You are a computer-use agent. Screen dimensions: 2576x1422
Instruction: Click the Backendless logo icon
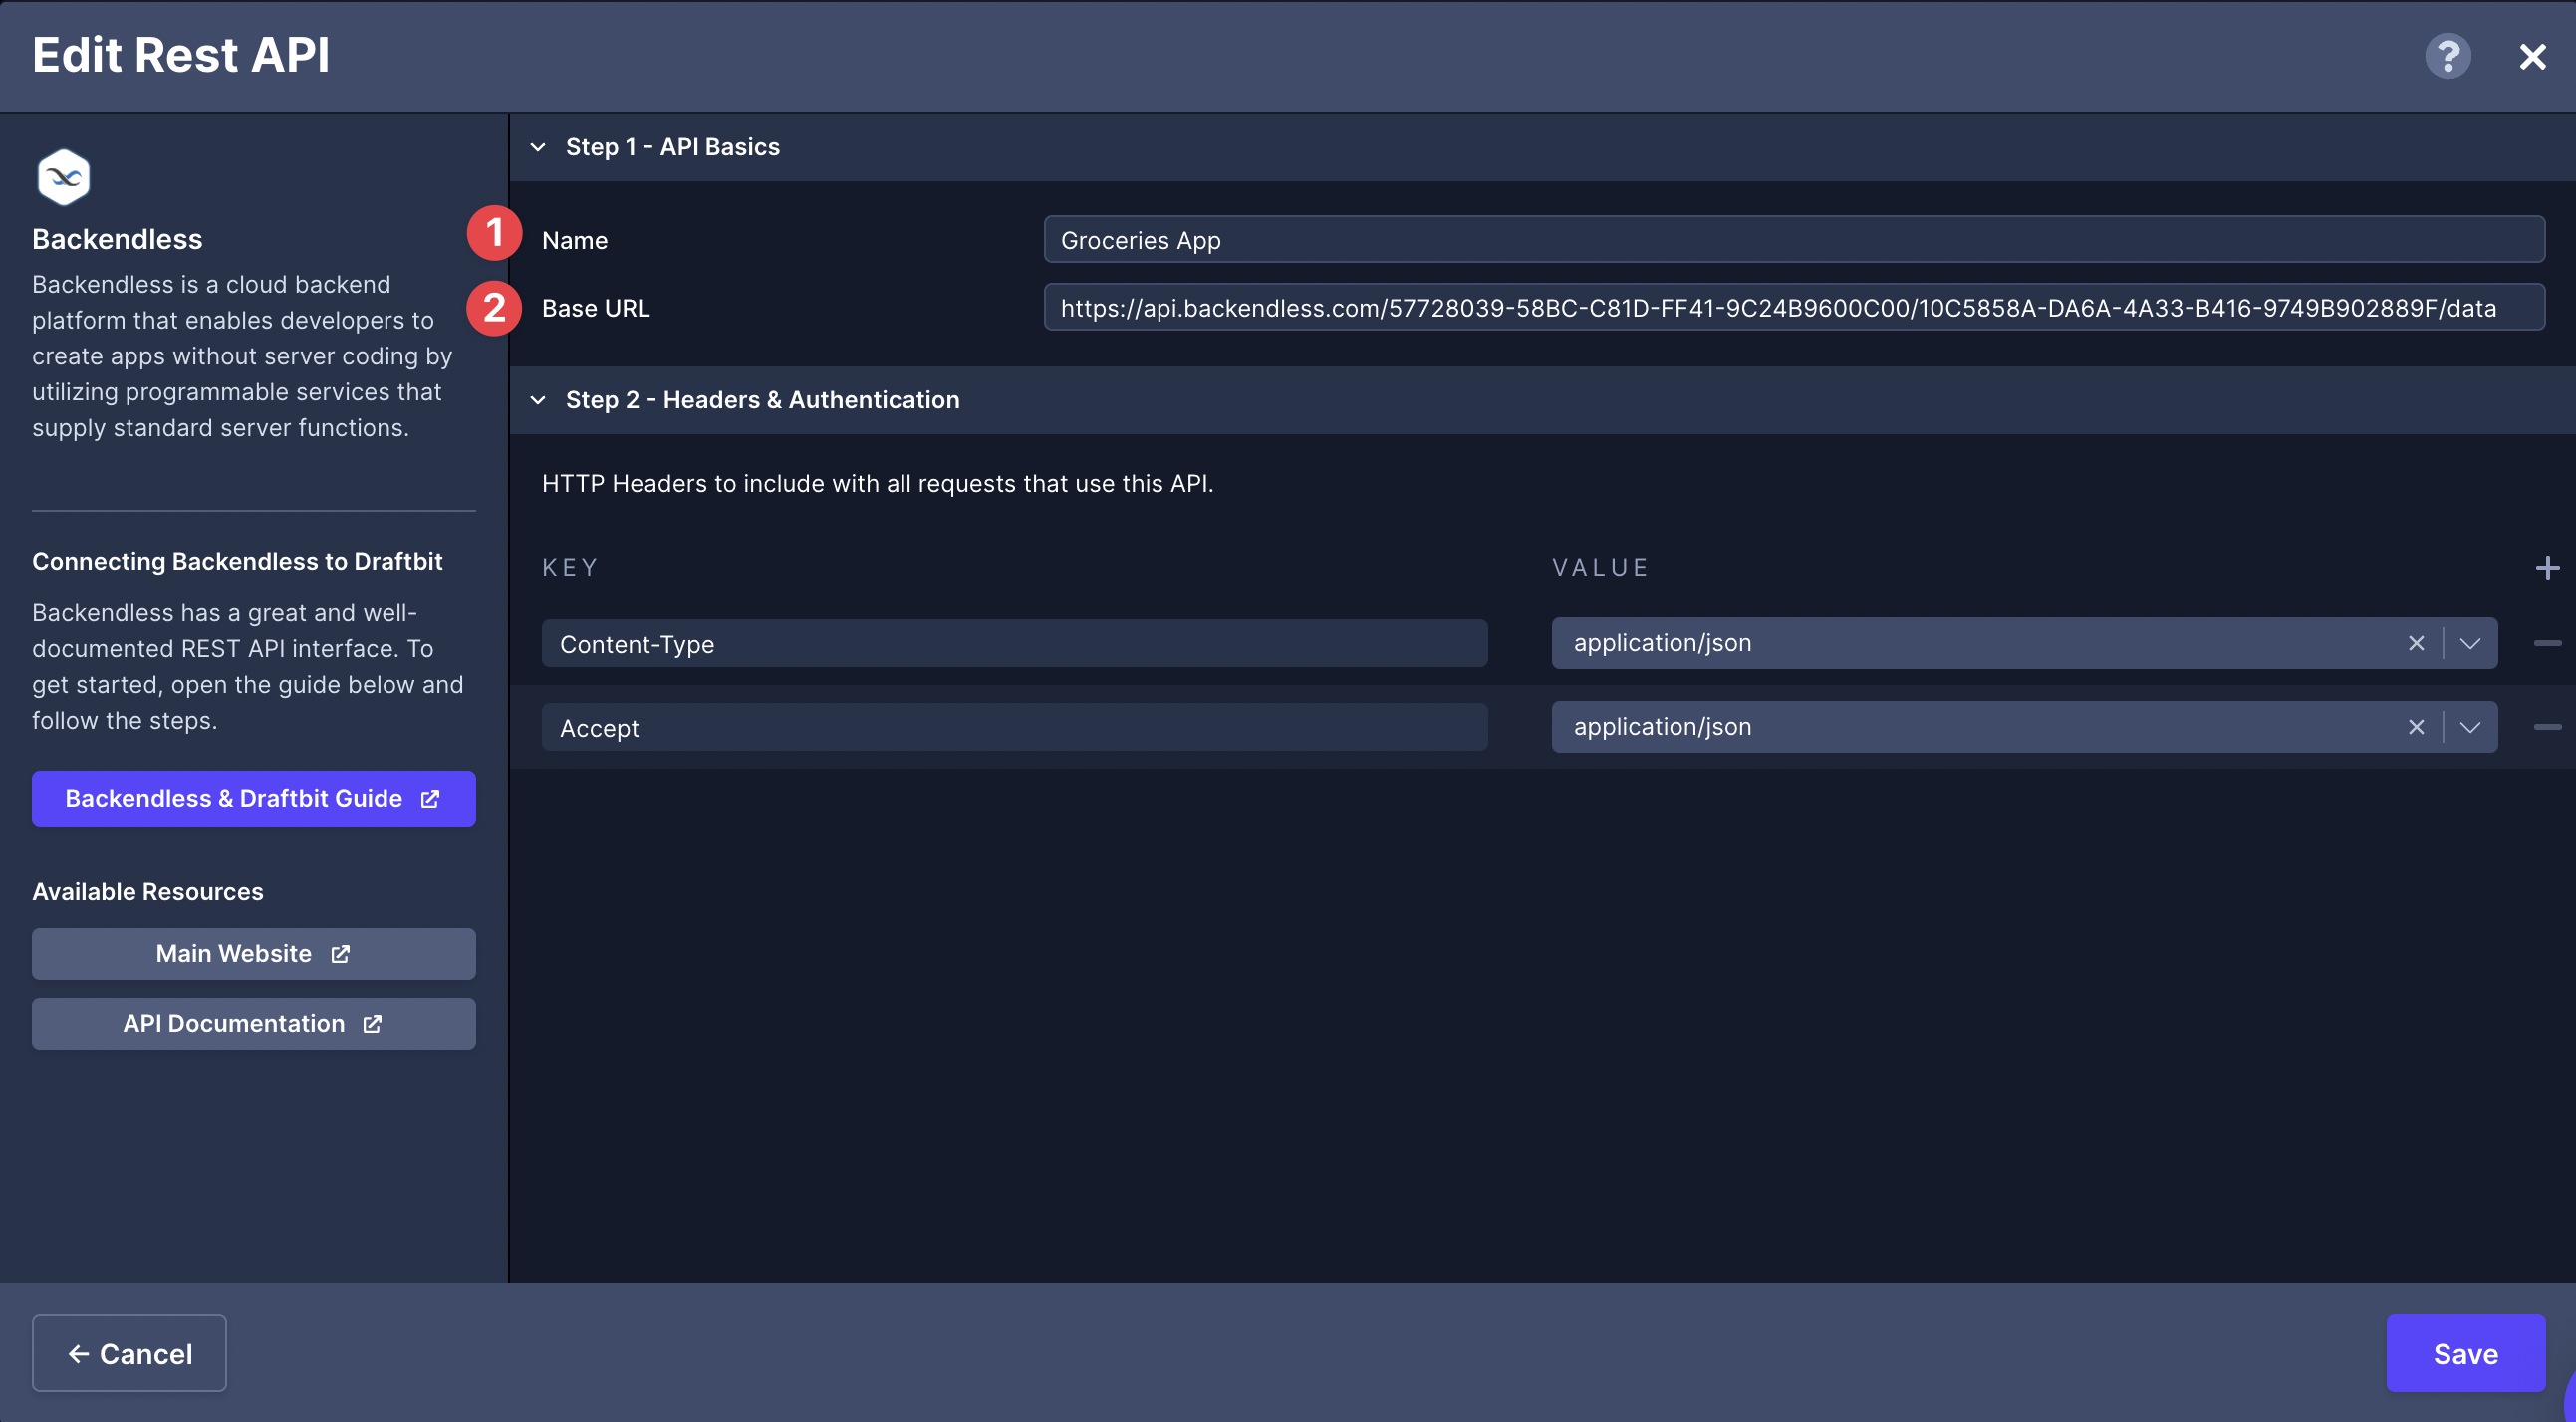pyautogui.click(x=63, y=177)
